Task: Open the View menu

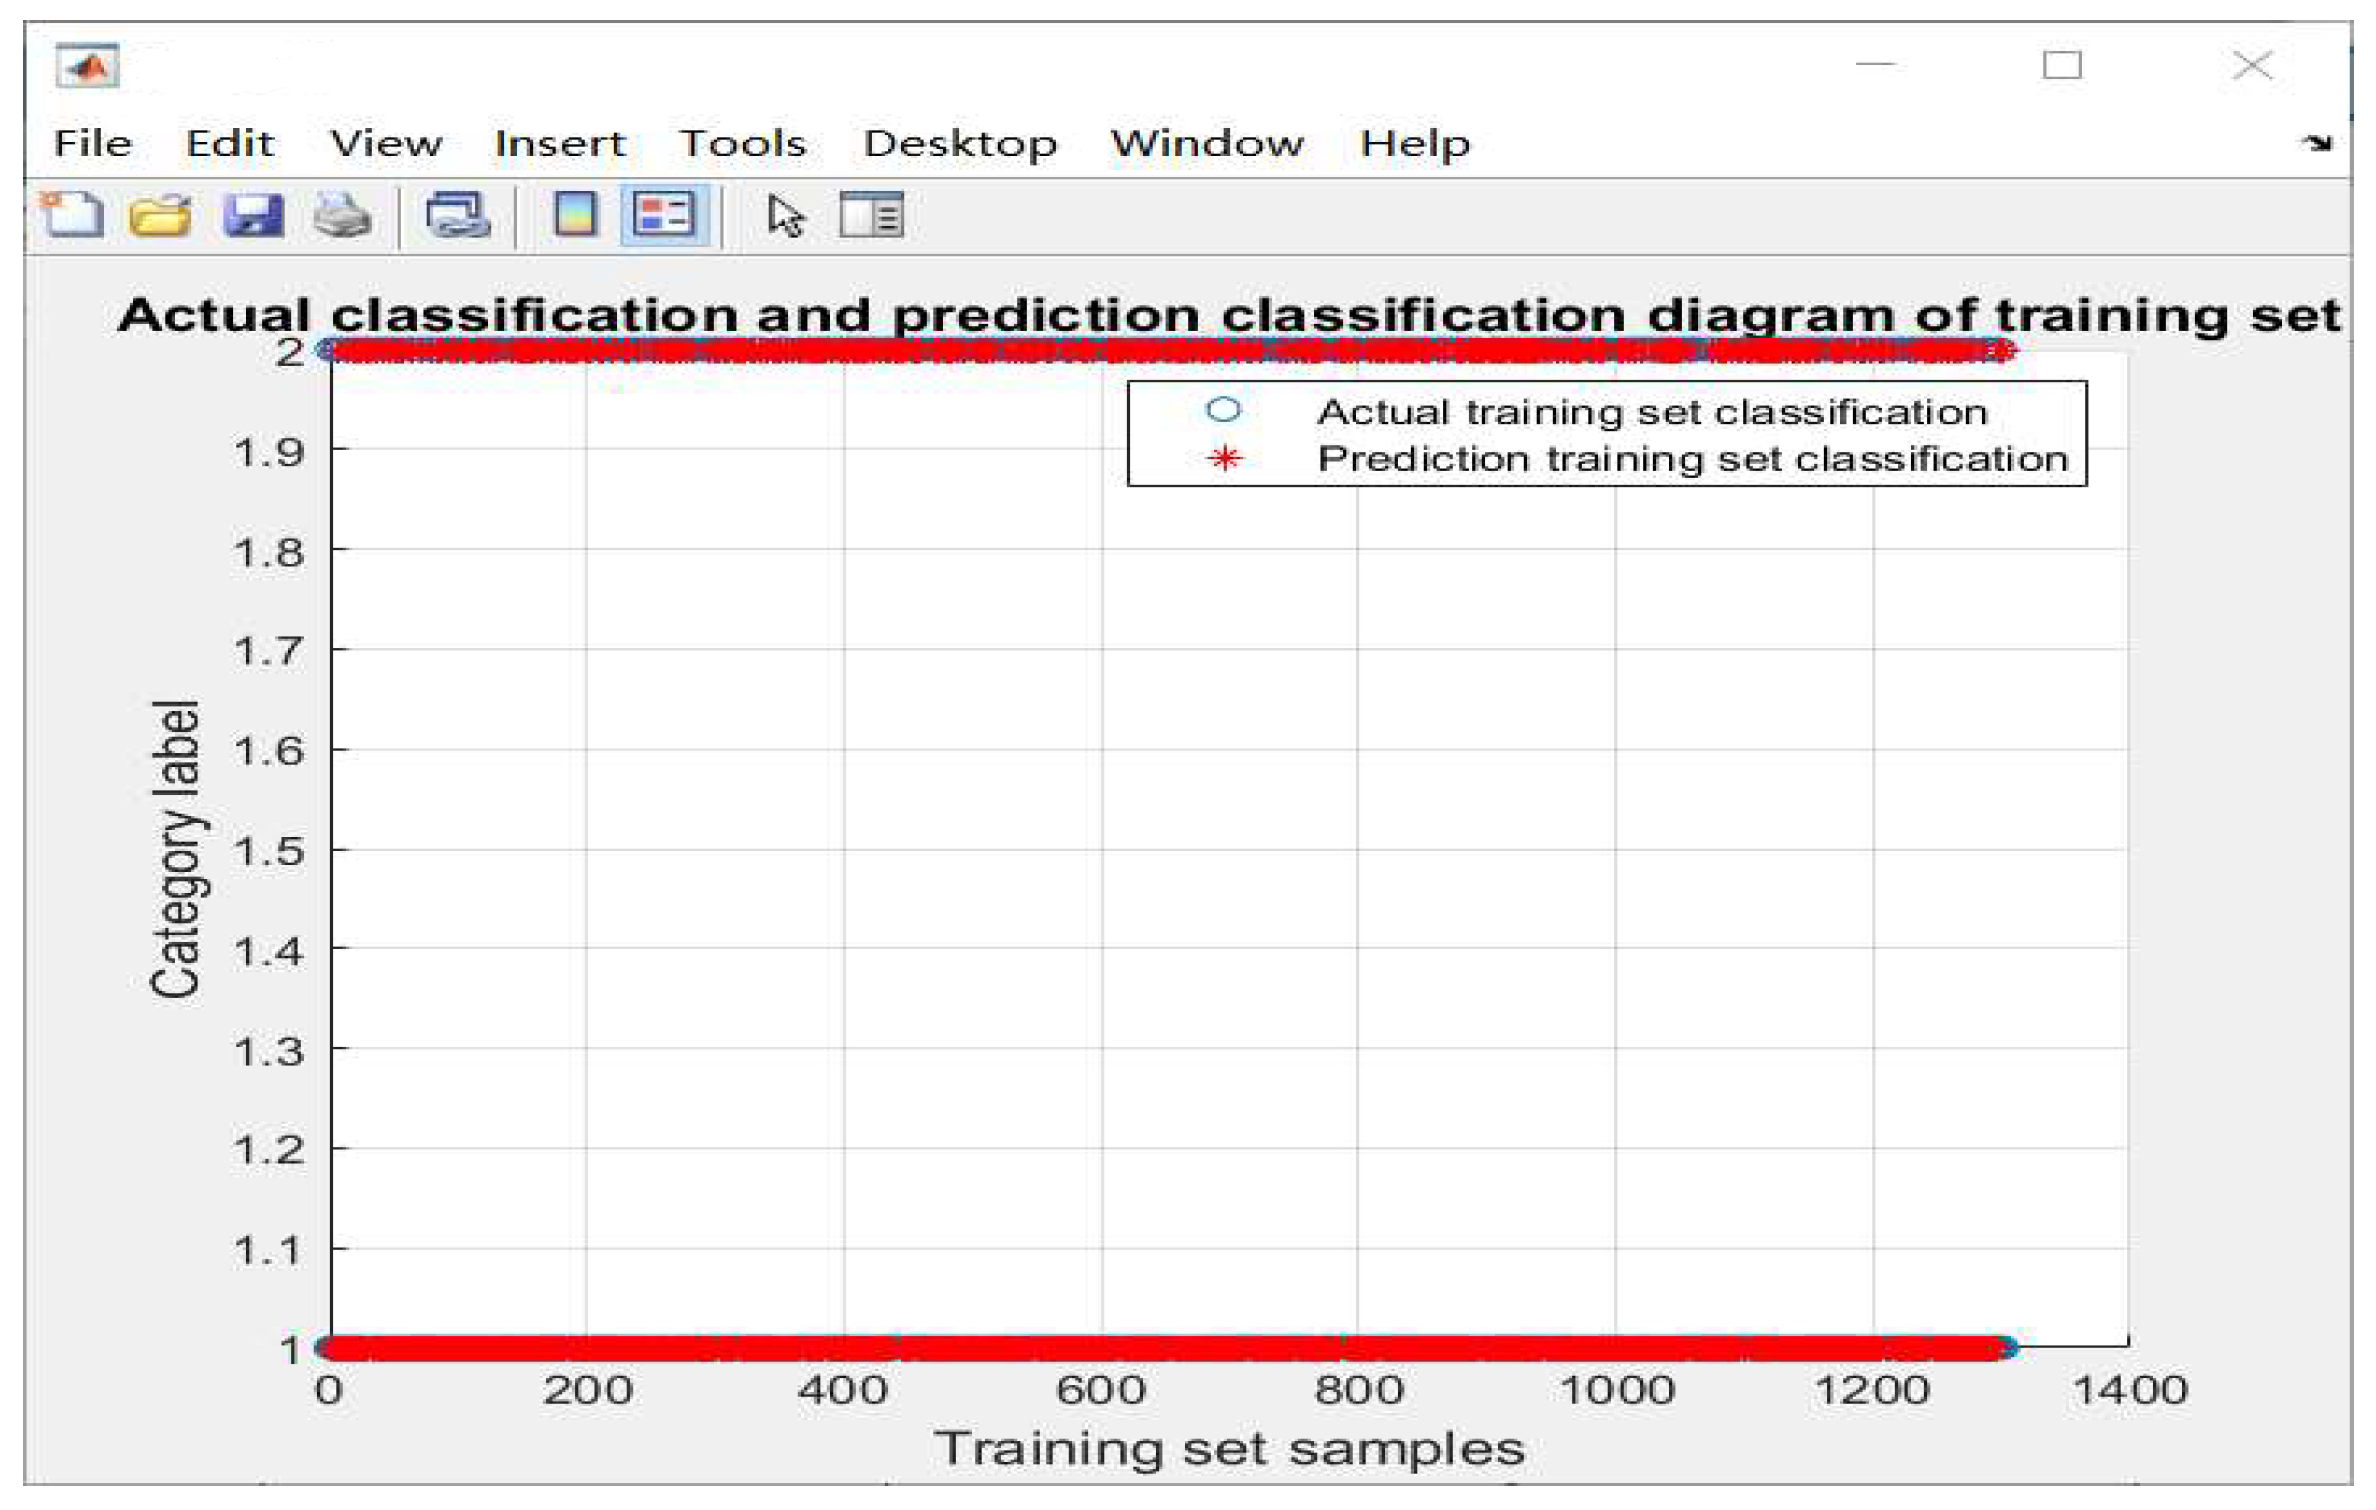Action: (386, 143)
